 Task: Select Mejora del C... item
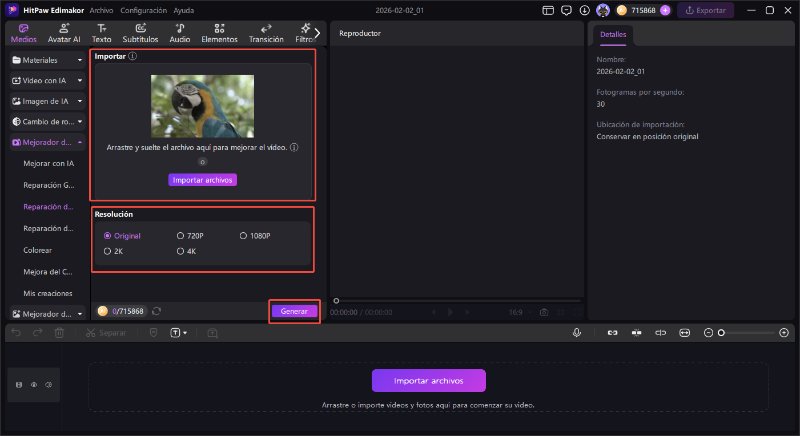point(47,272)
